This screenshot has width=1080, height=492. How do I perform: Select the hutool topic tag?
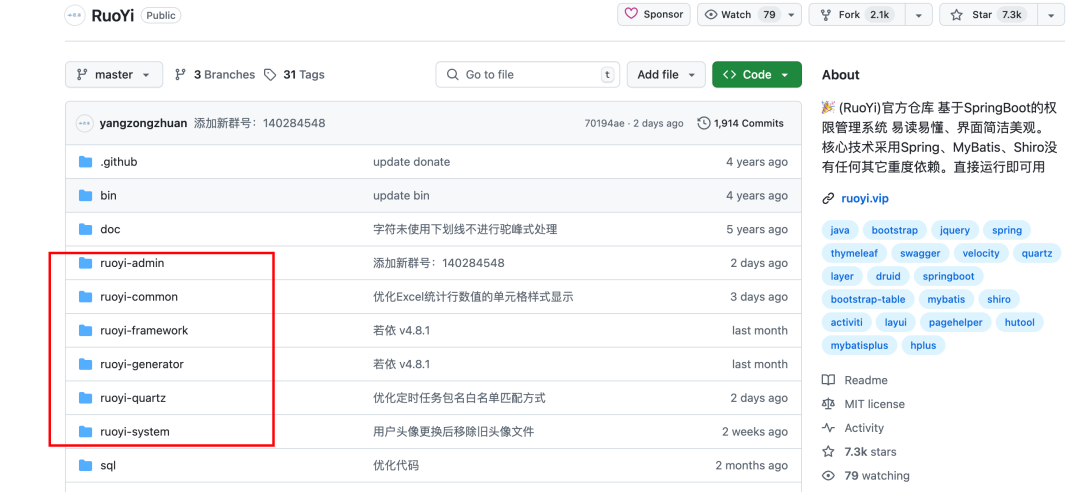click(x=1019, y=322)
